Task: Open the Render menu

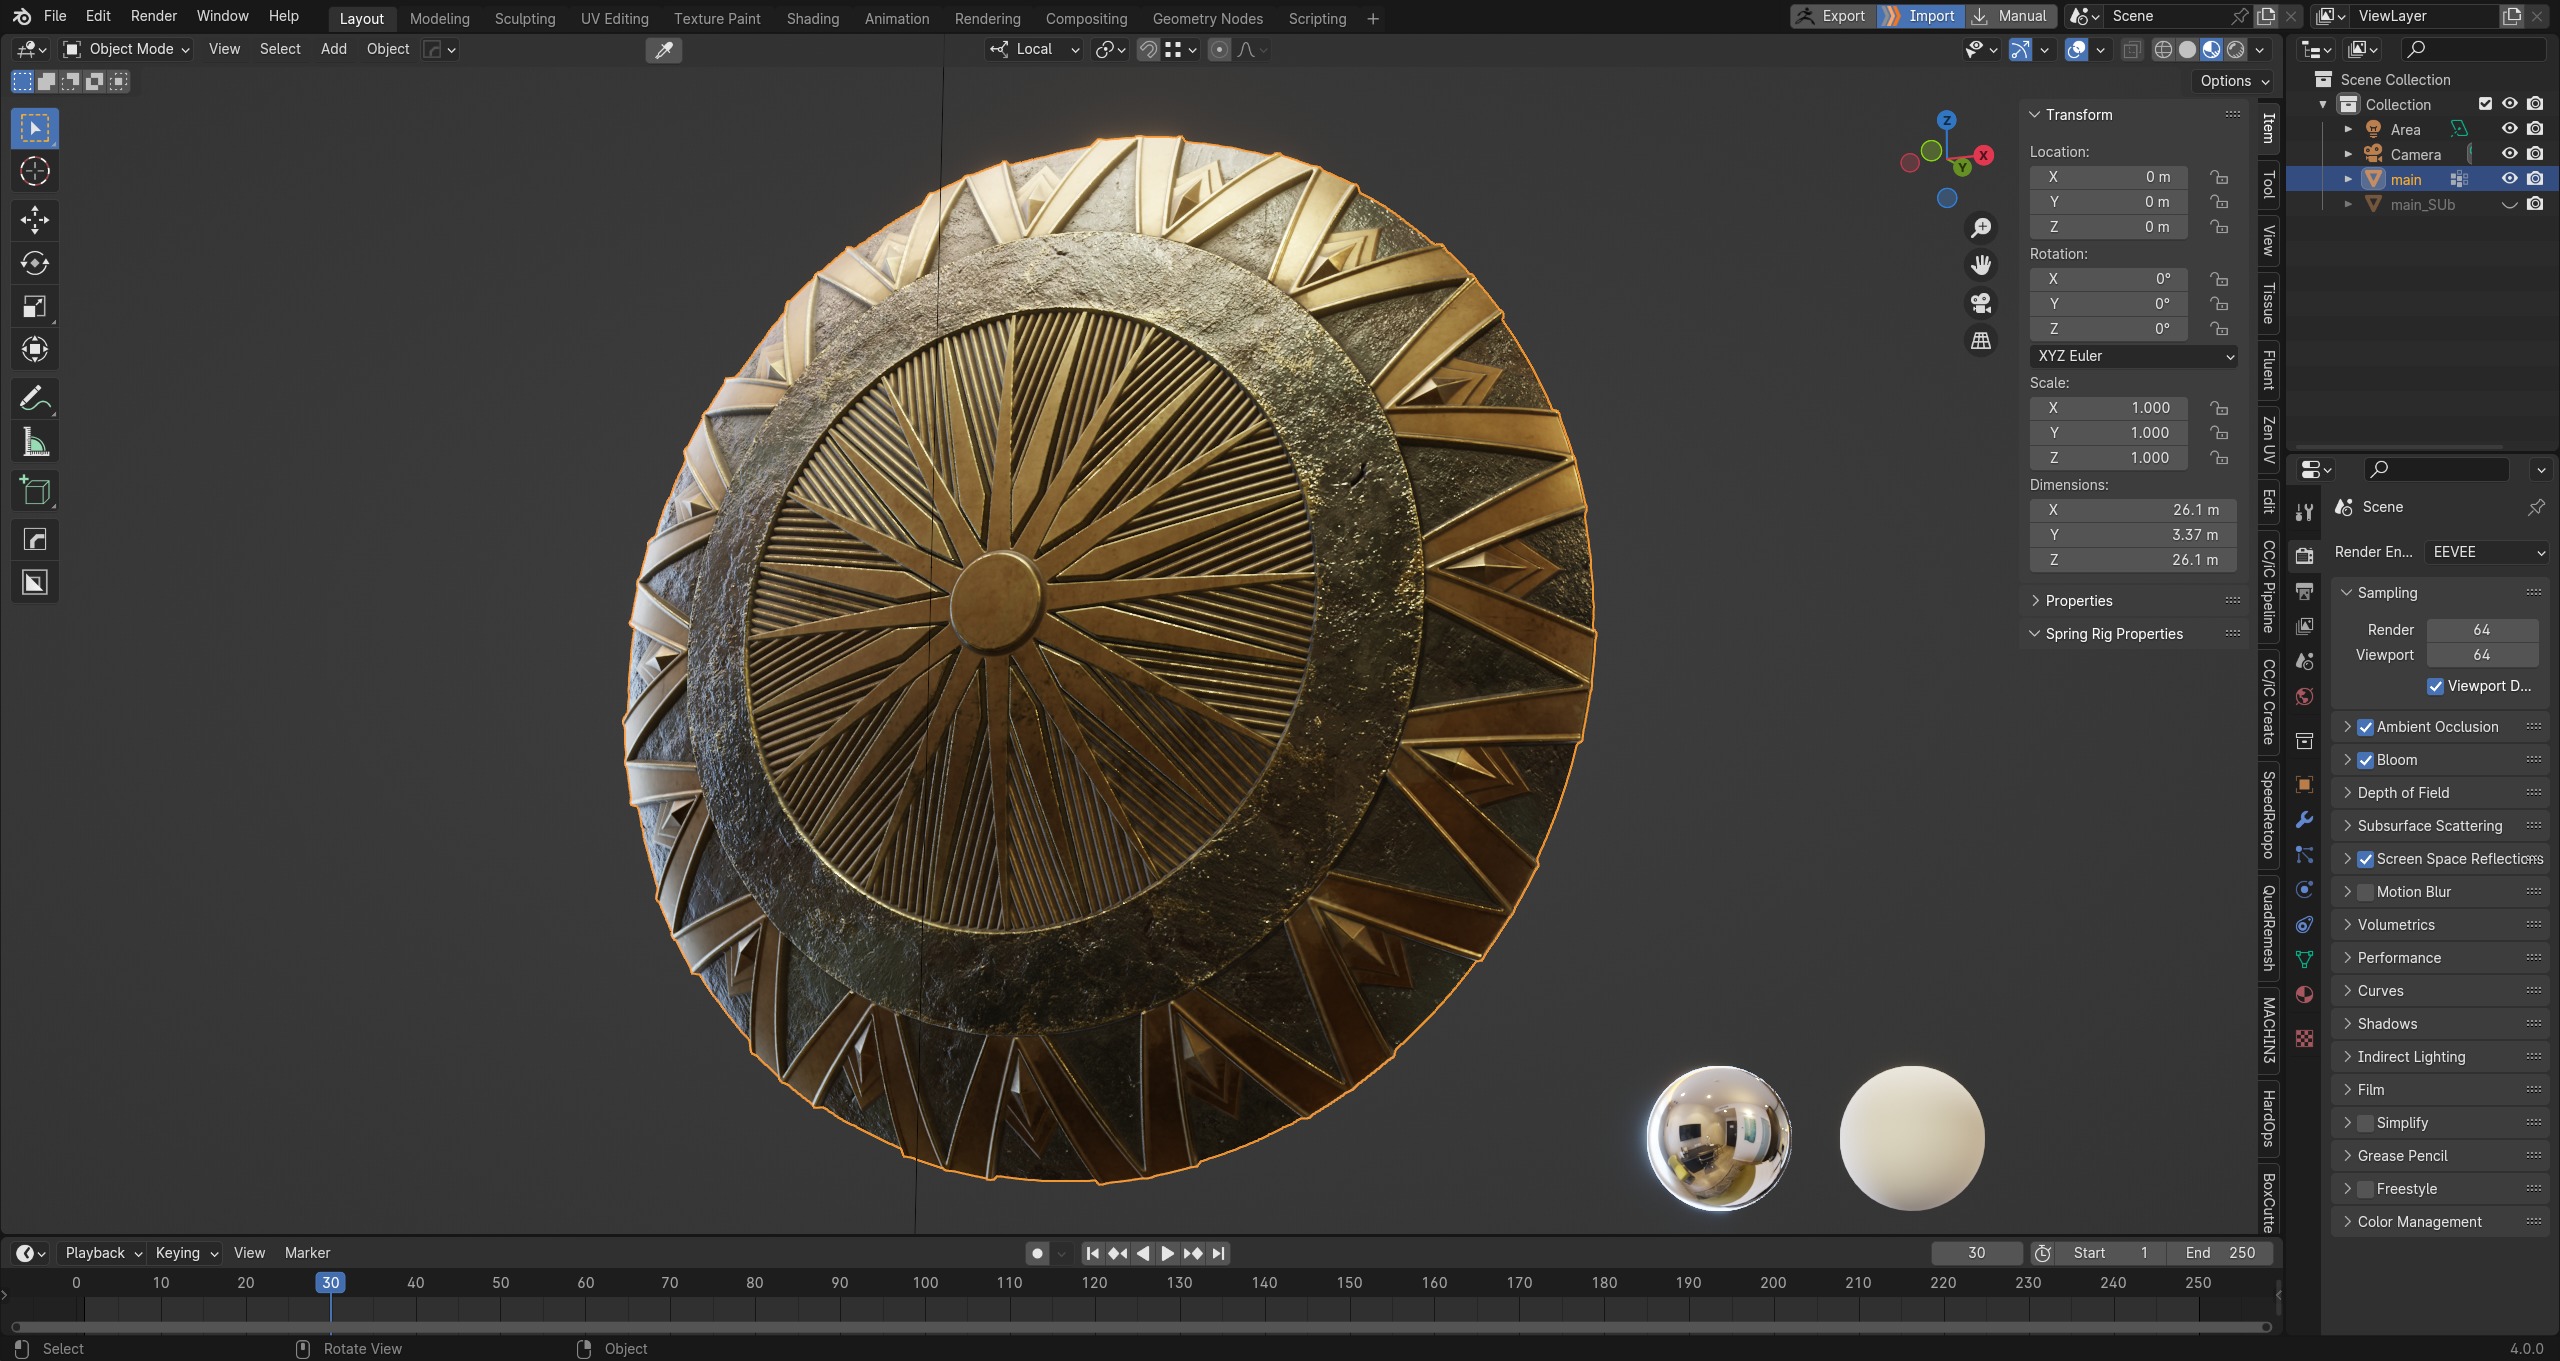Action: click(x=154, y=16)
